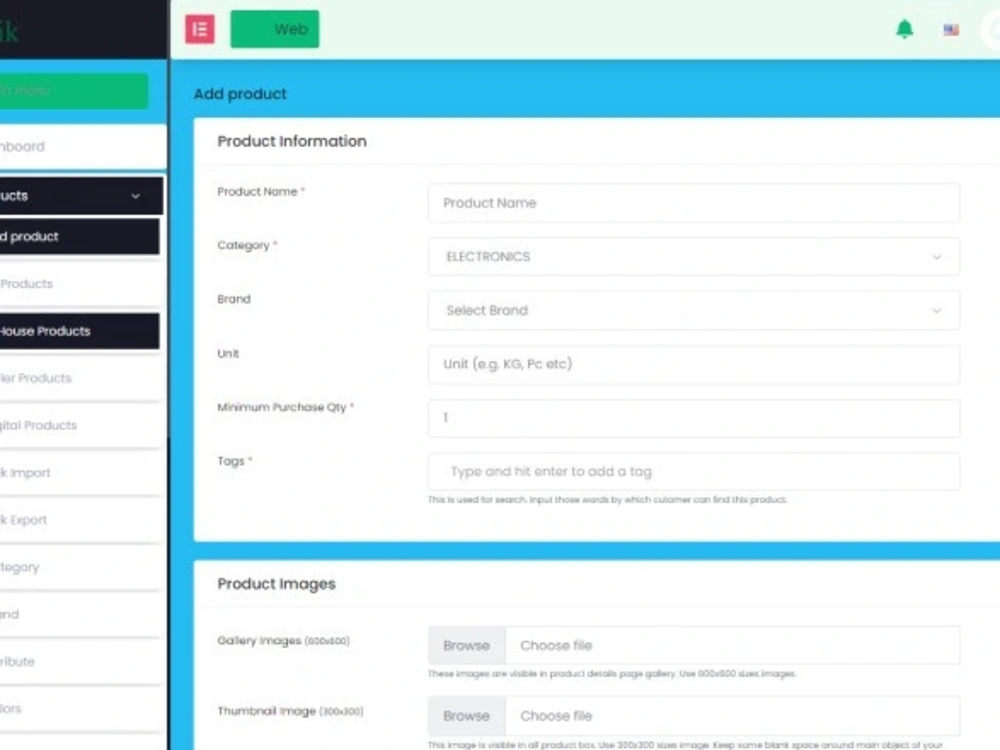Open the ELECTRONICS category dropdown
The image size is (1000, 750).
tap(693, 256)
